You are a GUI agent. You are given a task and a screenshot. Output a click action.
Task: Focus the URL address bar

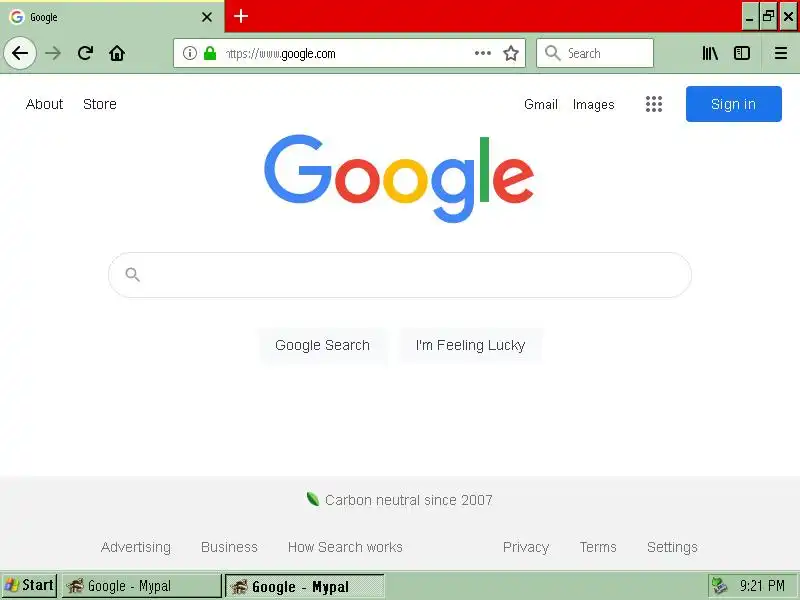tap(349, 53)
